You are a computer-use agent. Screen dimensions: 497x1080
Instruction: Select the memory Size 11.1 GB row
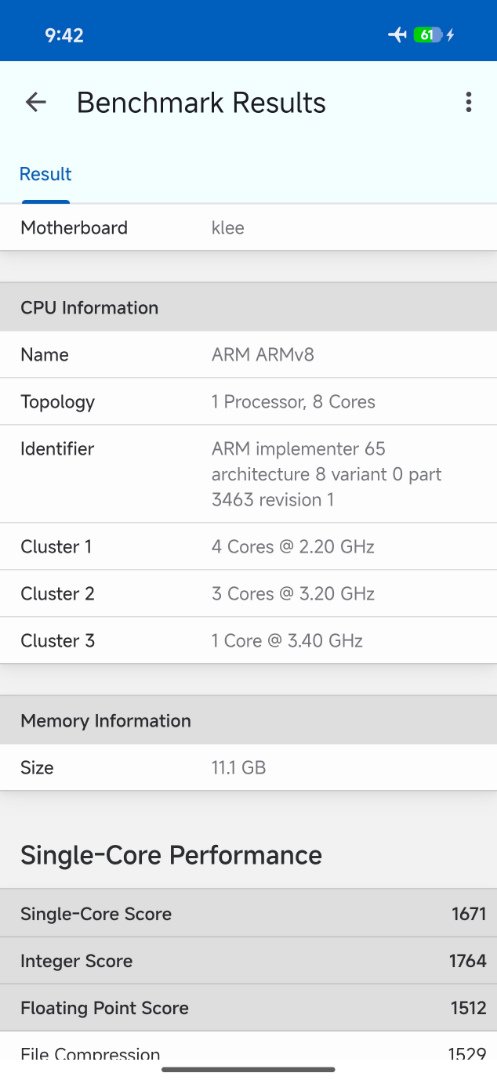pyautogui.click(x=248, y=767)
